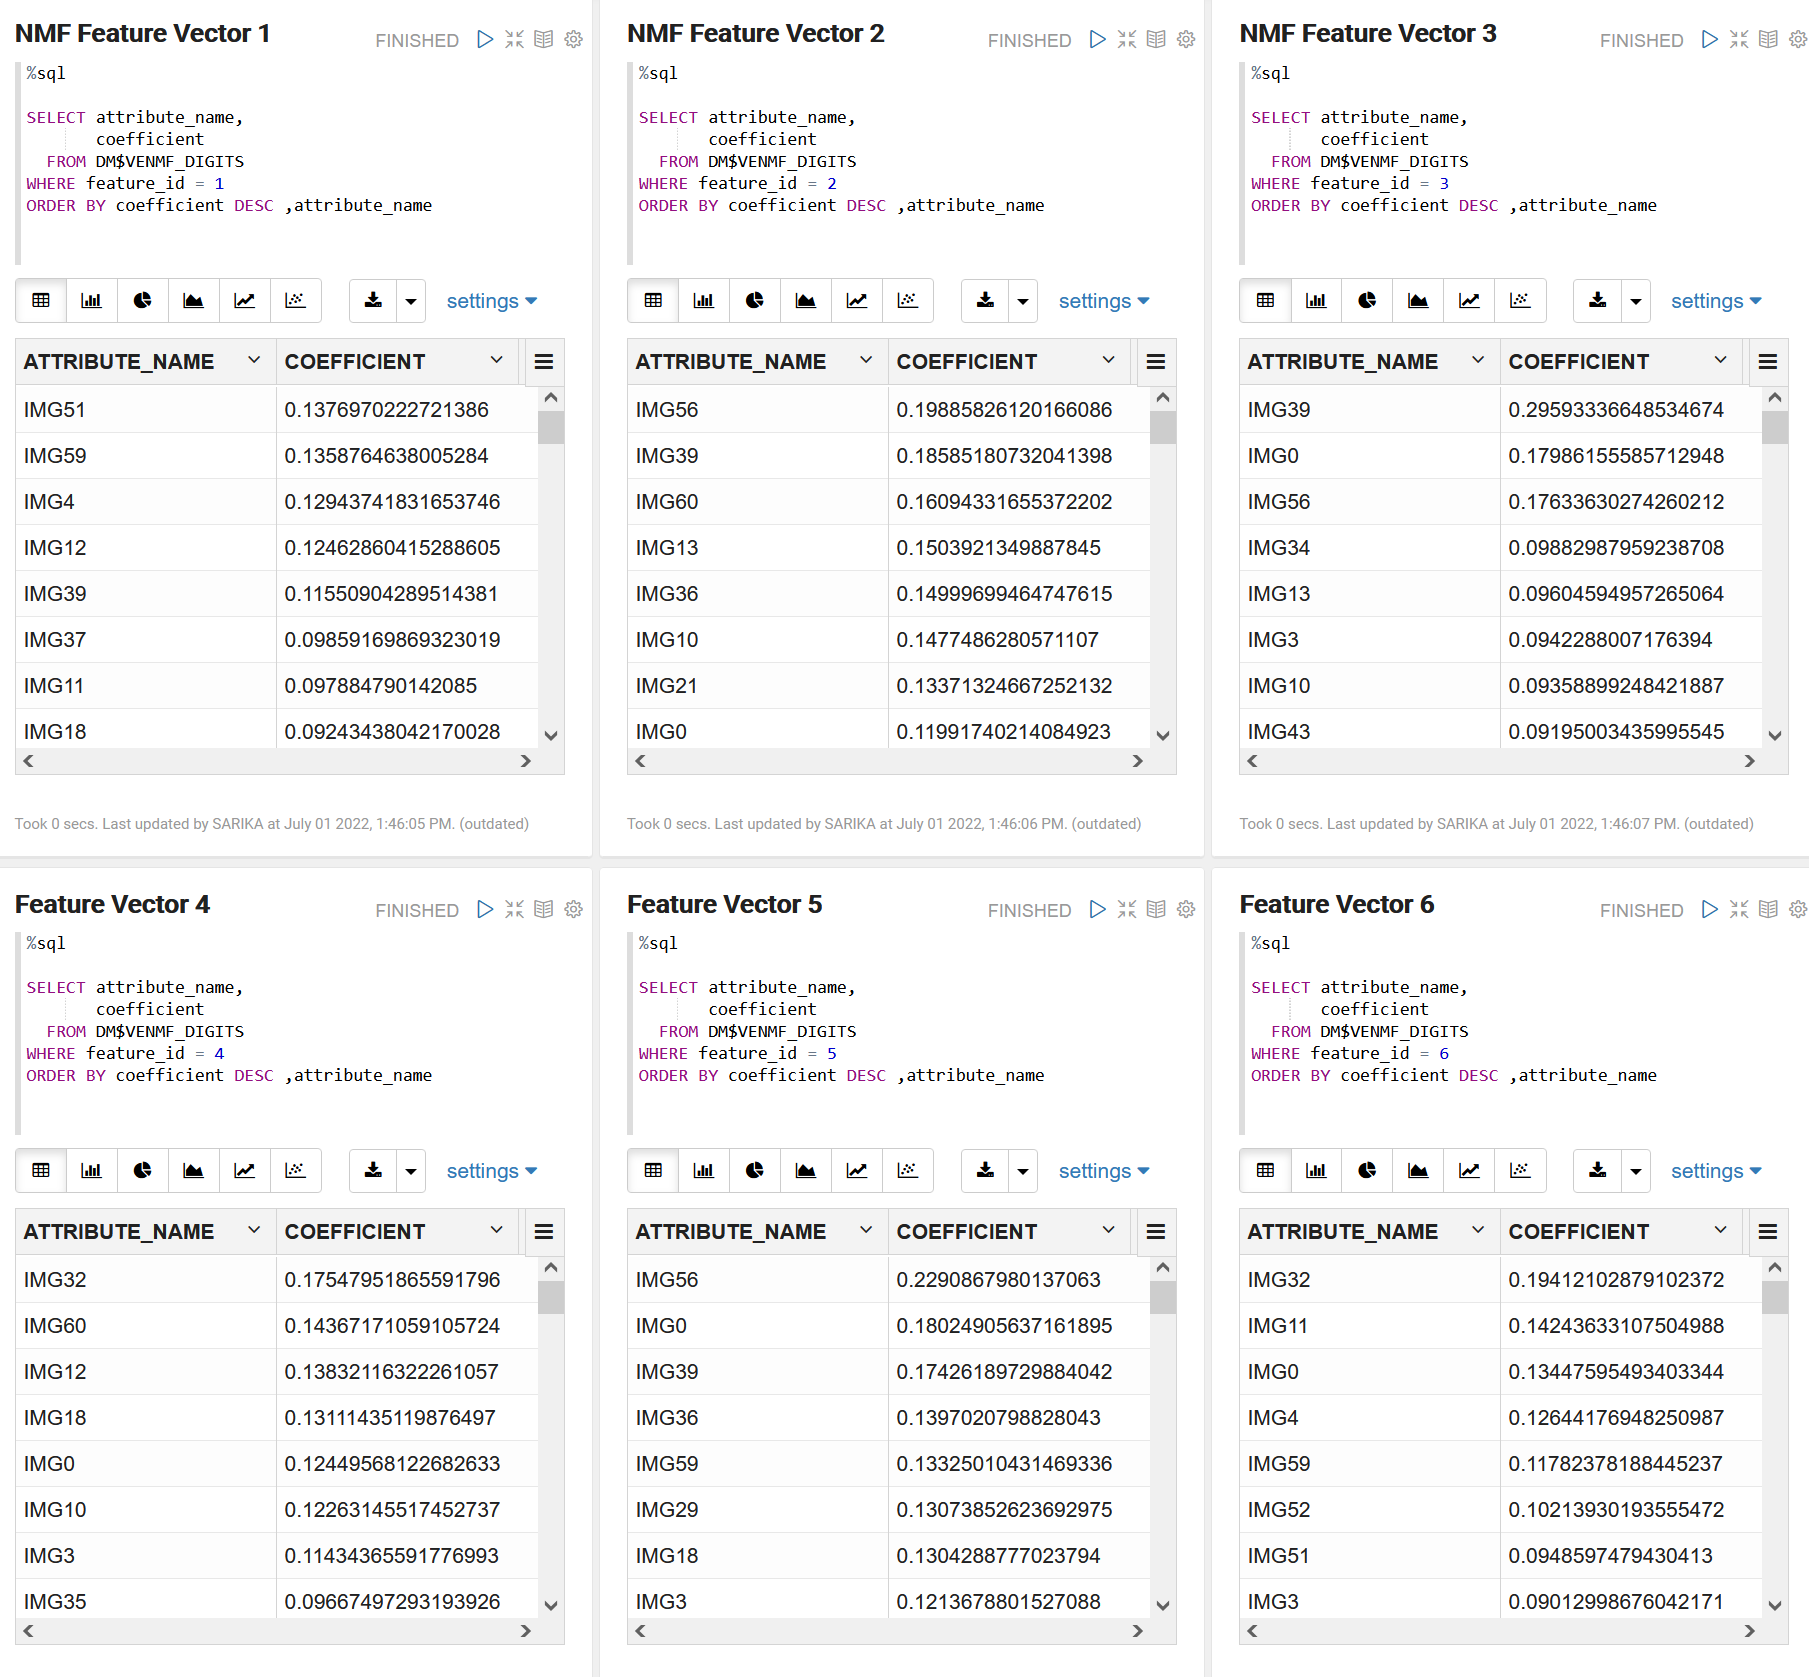This screenshot has width=1809, height=1677.
Task: Expand COEFFICIENT column menu in Feature Vector 6
Action: pyautogui.click(x=1721, y=1230)
